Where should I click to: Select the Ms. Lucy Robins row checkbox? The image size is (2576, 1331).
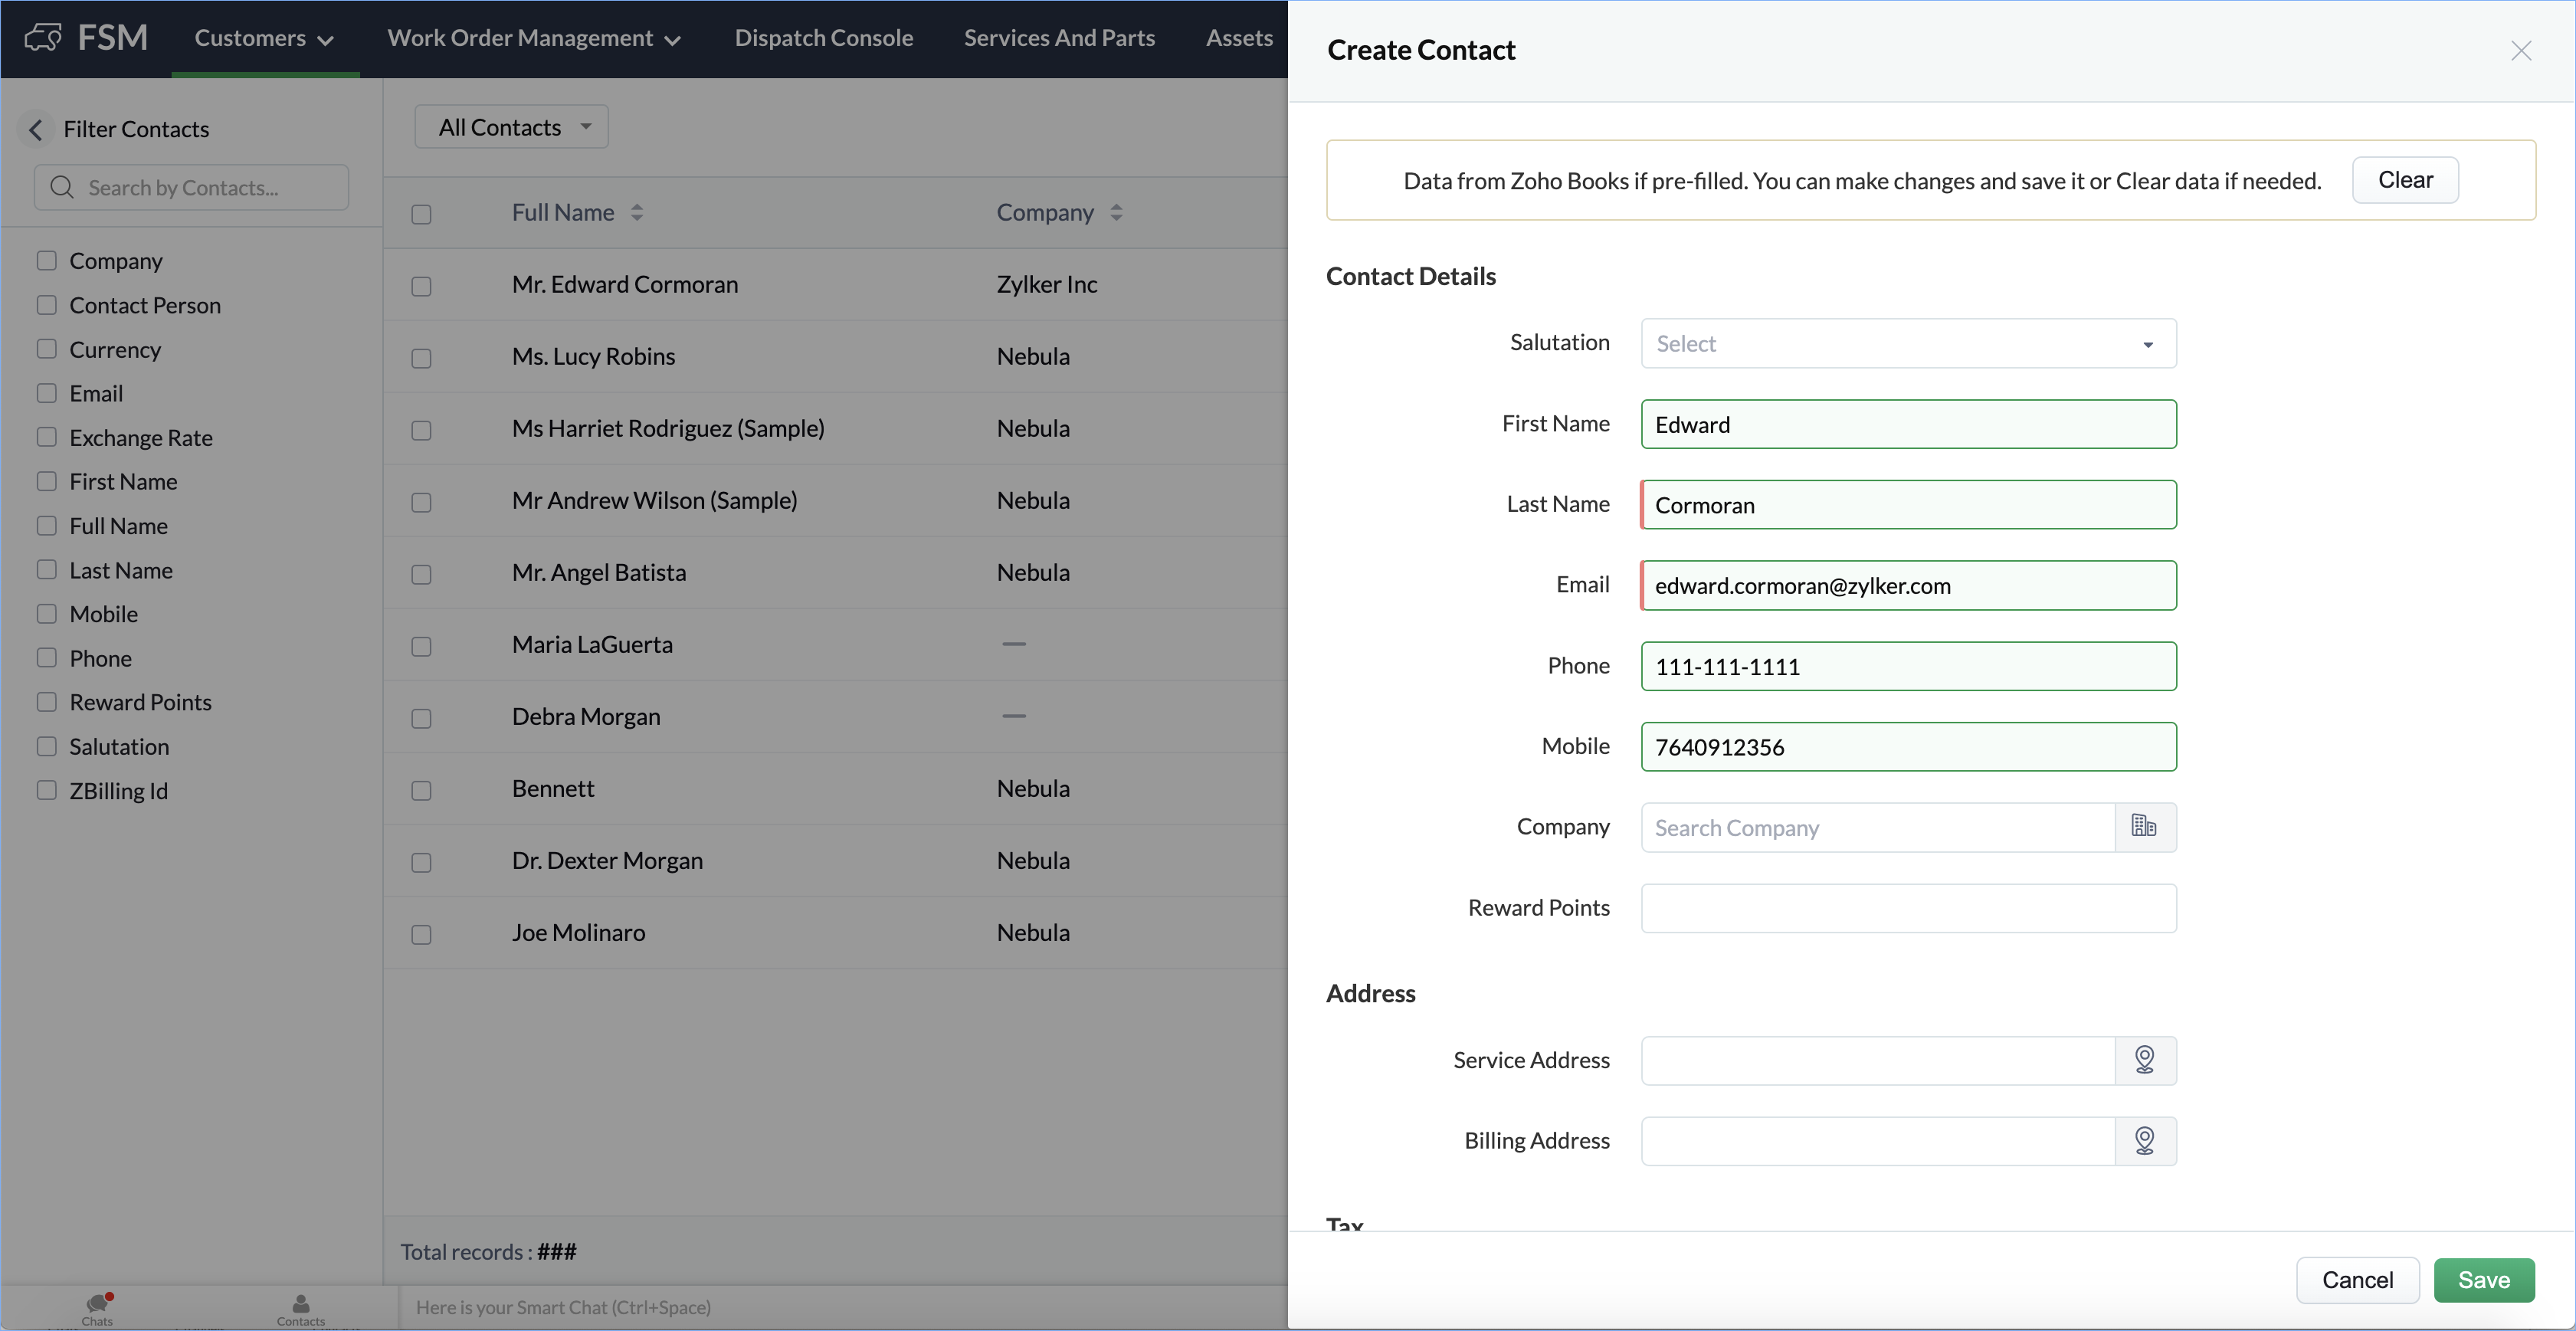pos(421,358)
